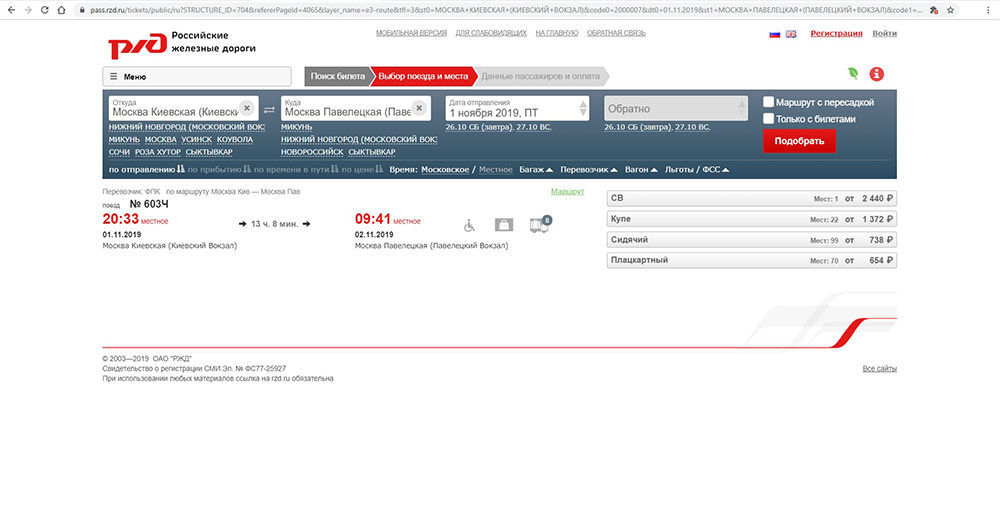Screen dimensions: 1000x524
Task: Open browser home page icon
Action: pyautogui.click(x=61, y=10)
